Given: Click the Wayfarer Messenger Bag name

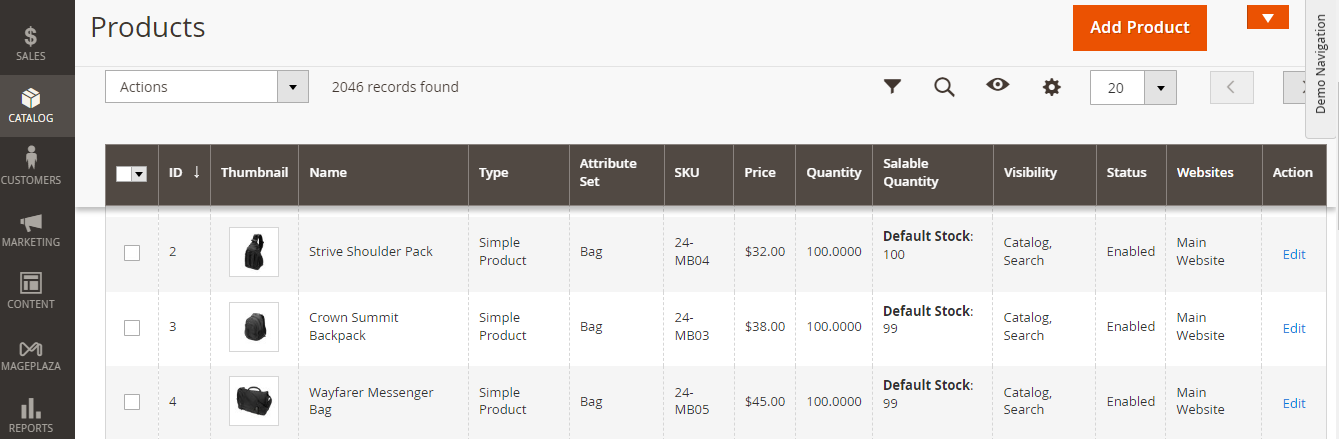Looking at the screenshot, I should point(371,401).
